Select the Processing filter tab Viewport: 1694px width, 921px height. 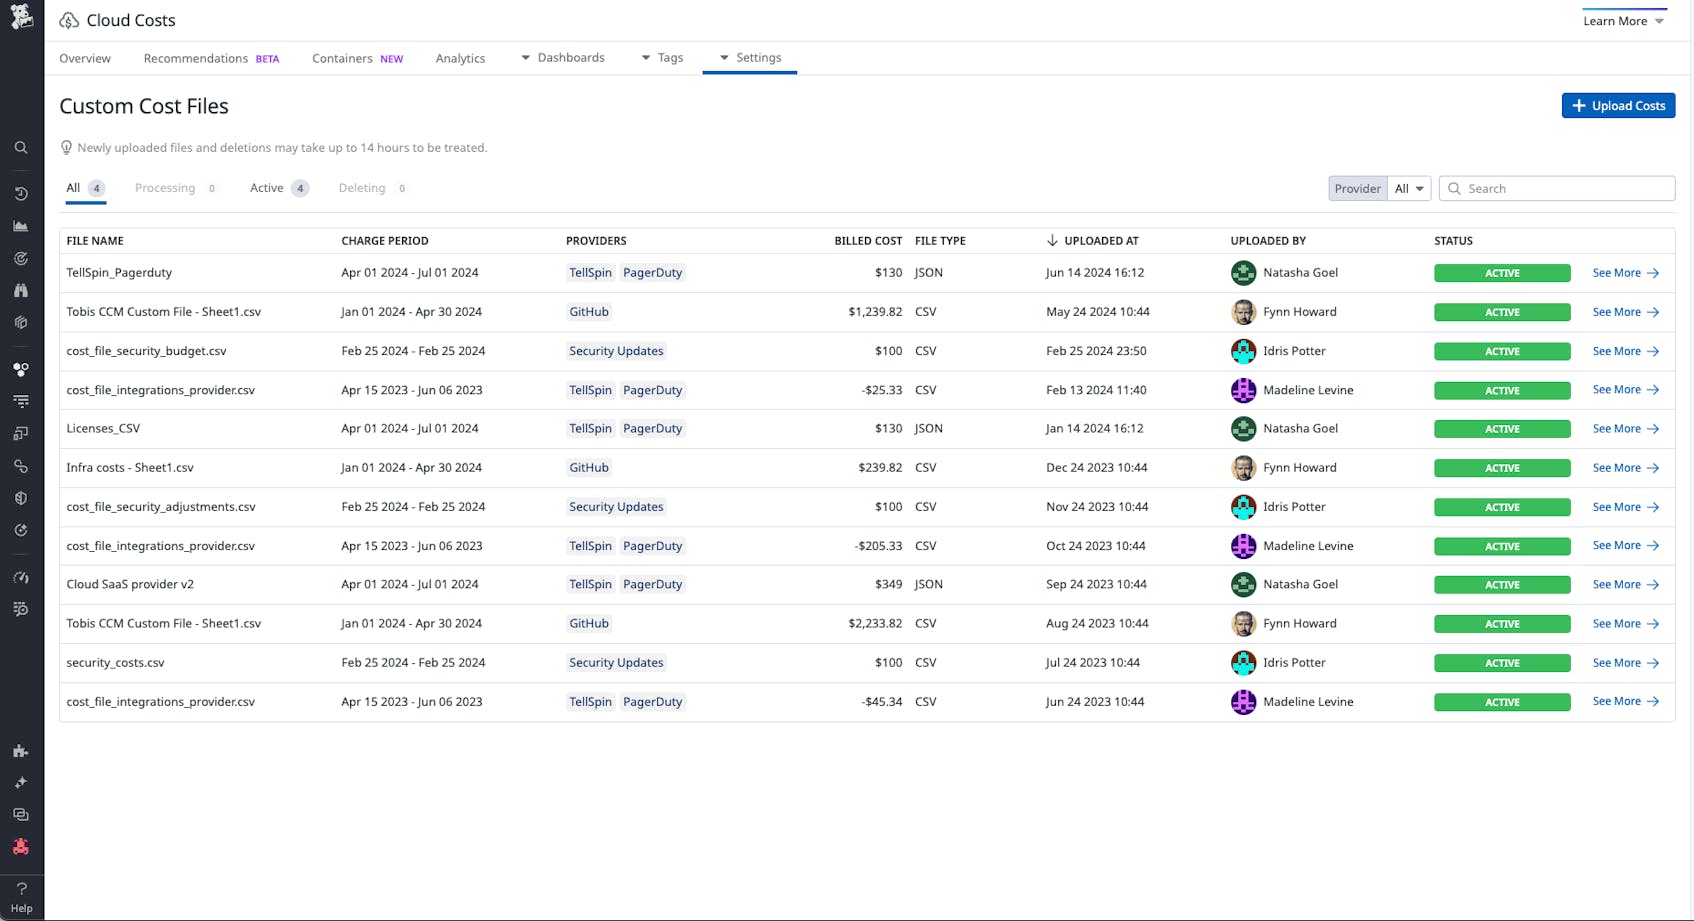[165, 188]
